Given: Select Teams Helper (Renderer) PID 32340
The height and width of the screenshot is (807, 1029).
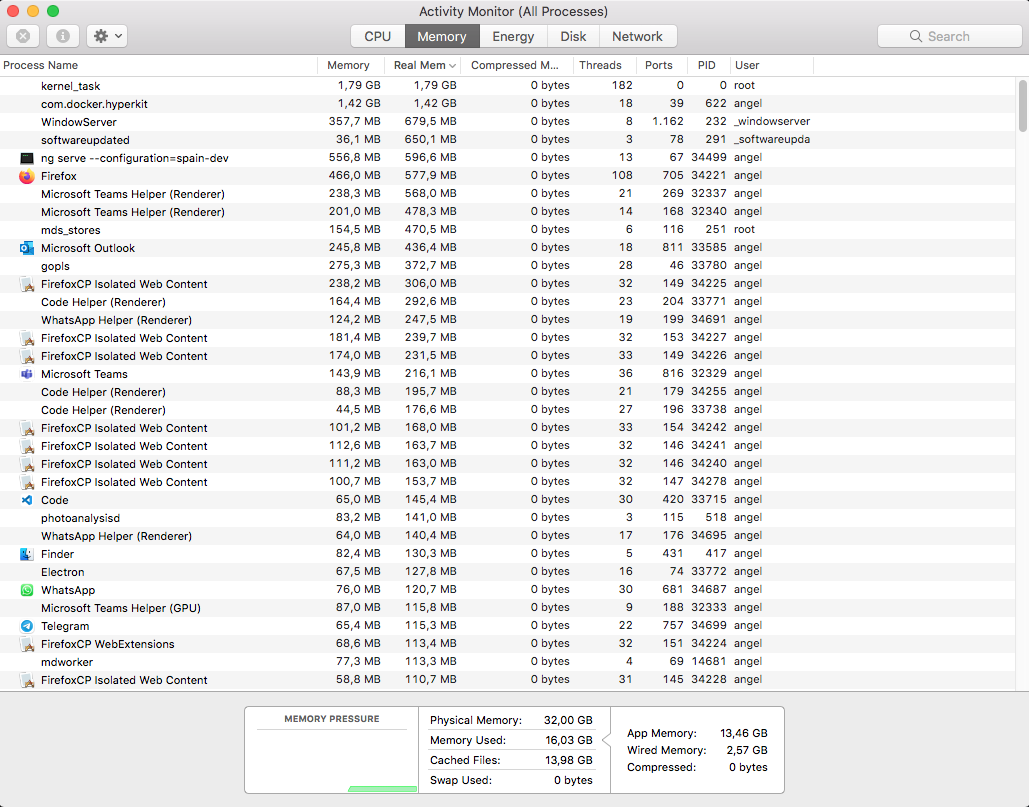Looking at the screenshot, I should 509,211.
